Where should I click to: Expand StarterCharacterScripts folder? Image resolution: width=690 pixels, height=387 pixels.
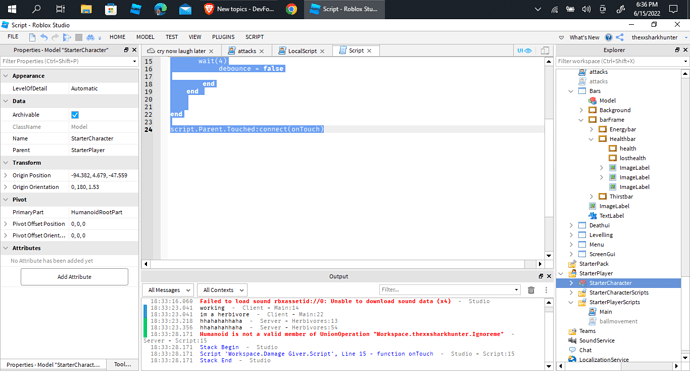(x=571, y=293)
